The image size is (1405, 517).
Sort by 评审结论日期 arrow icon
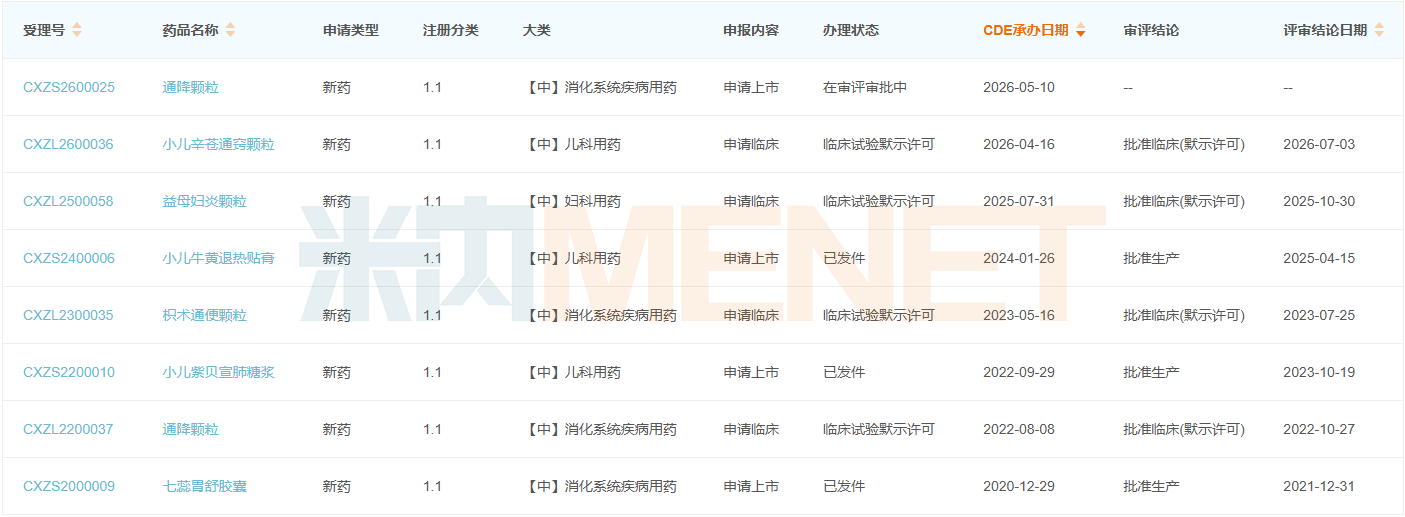click(x=1379, y=30)
